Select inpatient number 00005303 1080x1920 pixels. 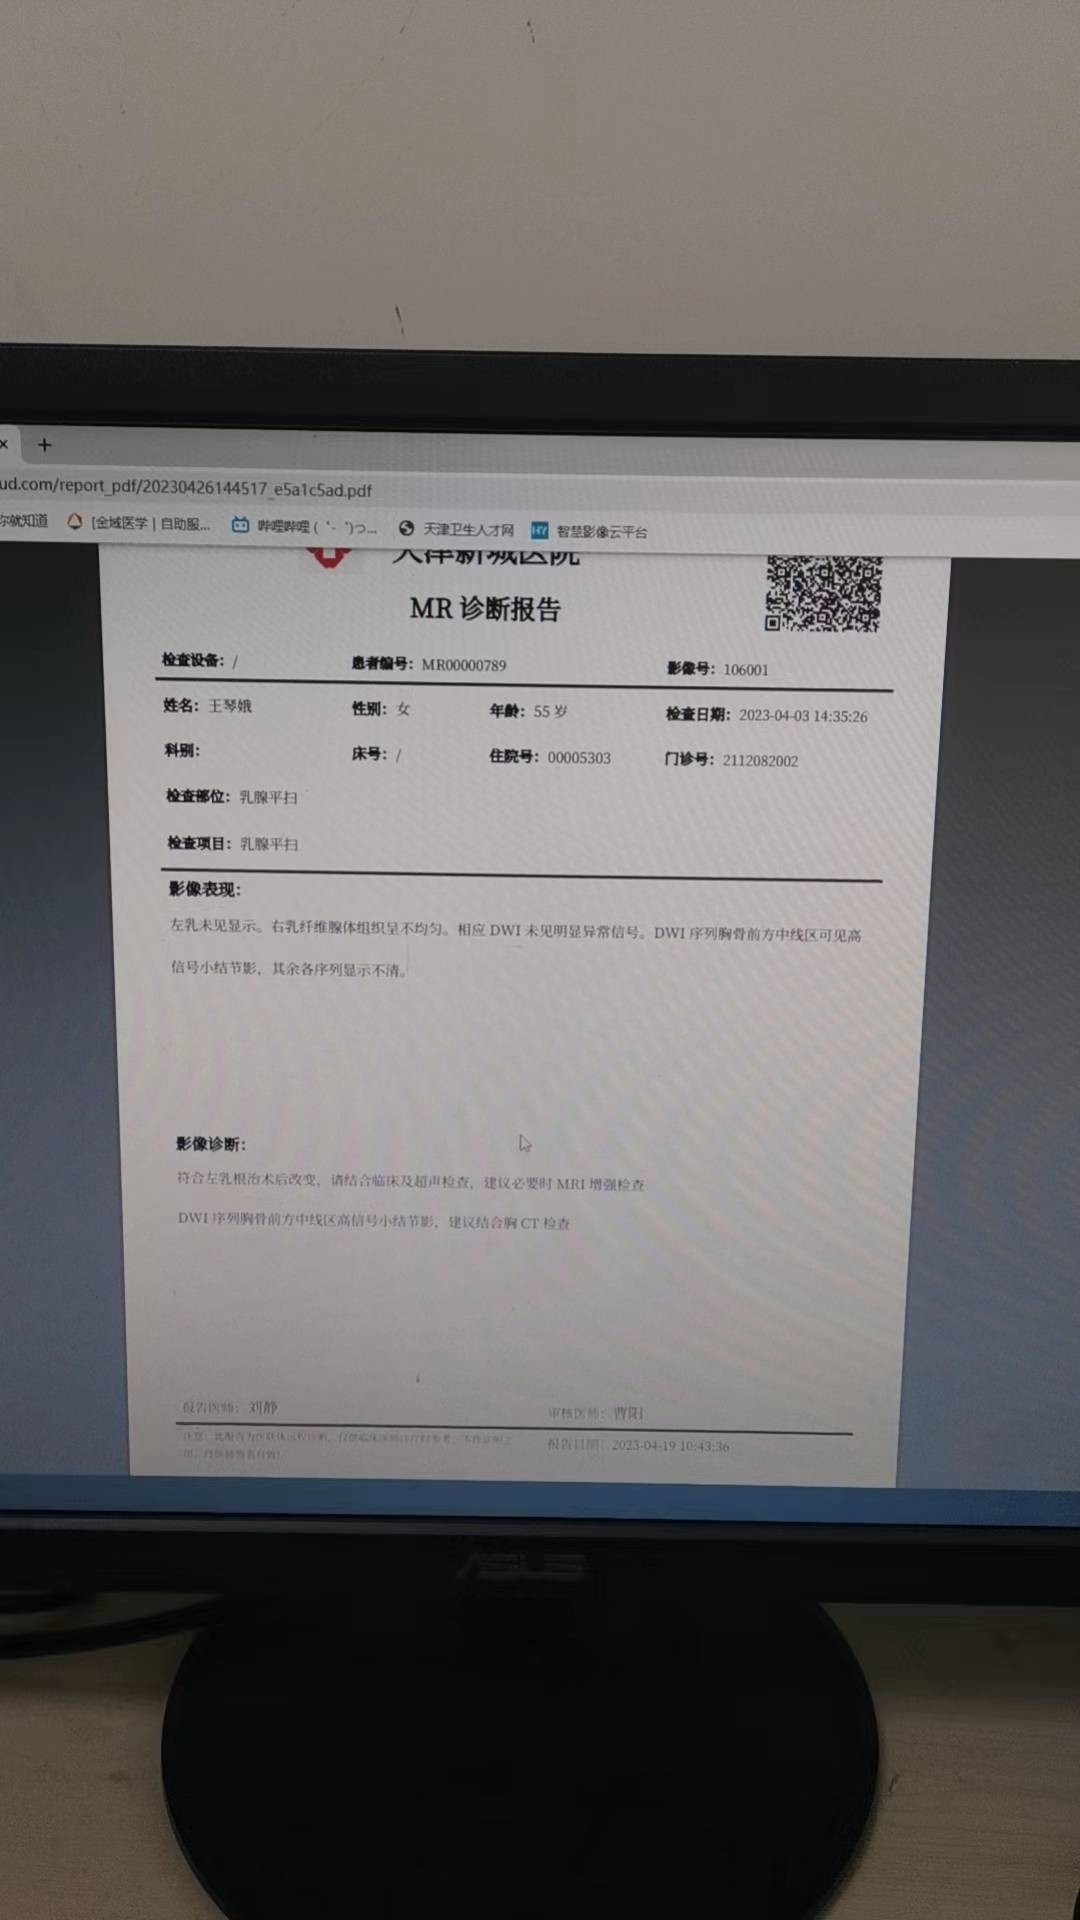click(579, 758)
